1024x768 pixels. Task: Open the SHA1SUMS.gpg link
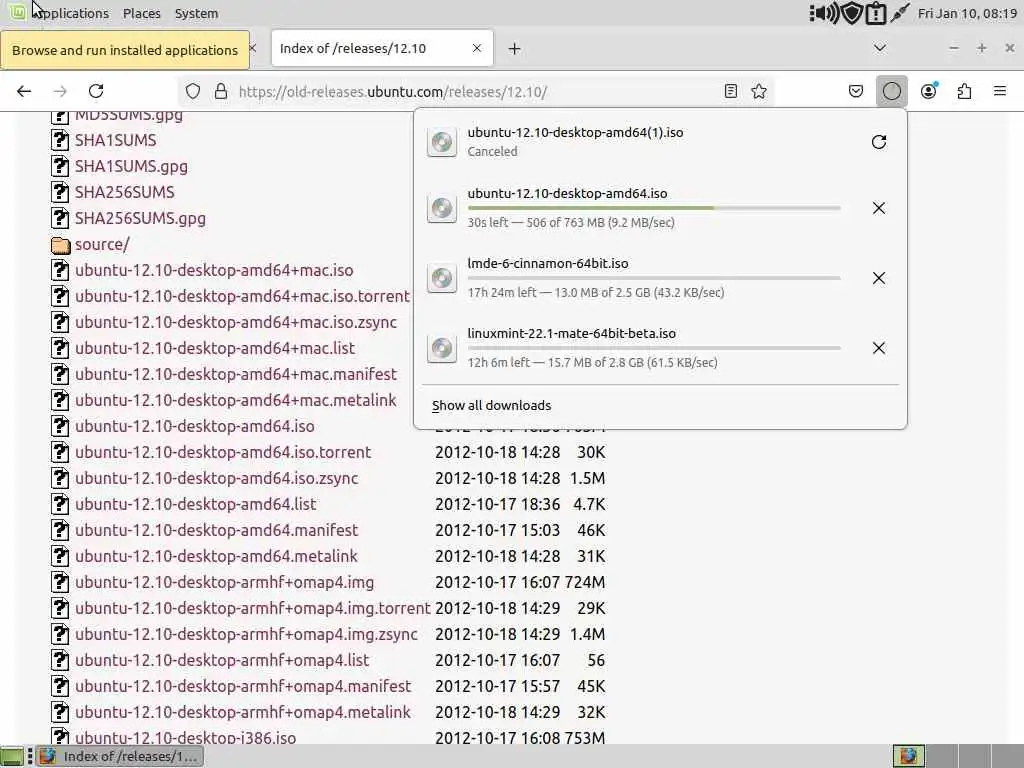[131, 167]
